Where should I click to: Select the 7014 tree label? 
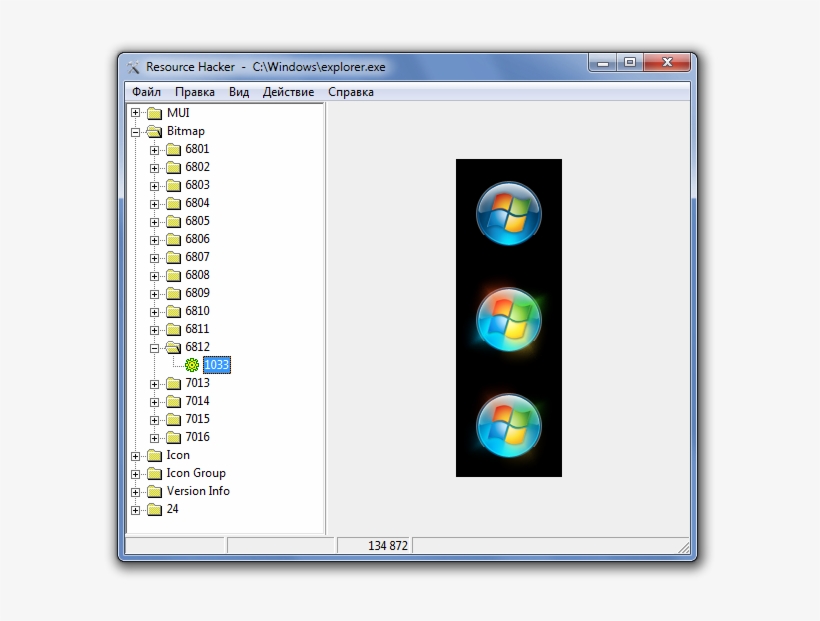(197, 401)
